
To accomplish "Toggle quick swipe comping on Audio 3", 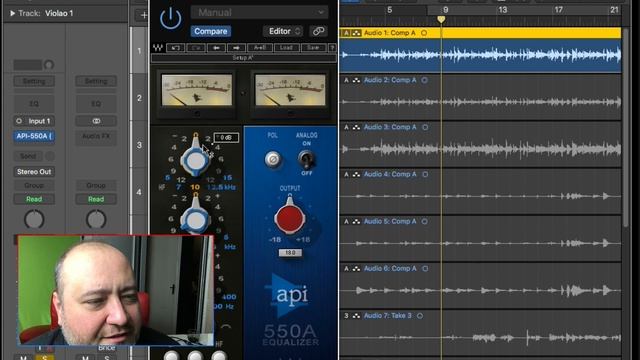I will point(356,127).
